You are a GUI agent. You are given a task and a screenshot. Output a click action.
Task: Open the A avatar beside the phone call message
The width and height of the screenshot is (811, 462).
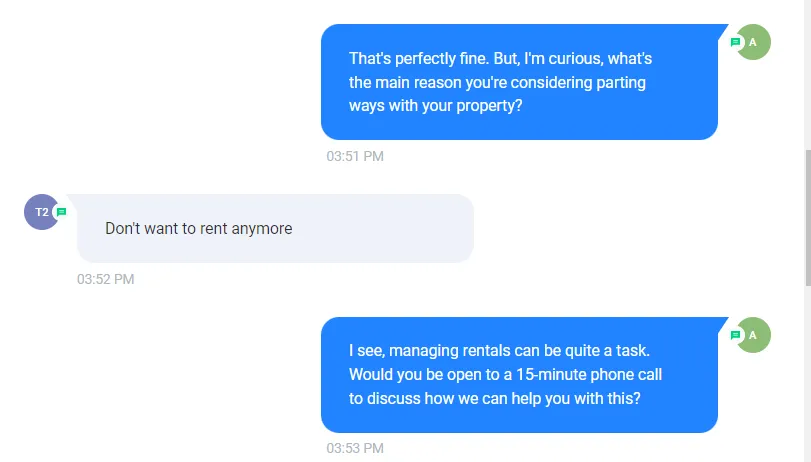coord(753,335)
